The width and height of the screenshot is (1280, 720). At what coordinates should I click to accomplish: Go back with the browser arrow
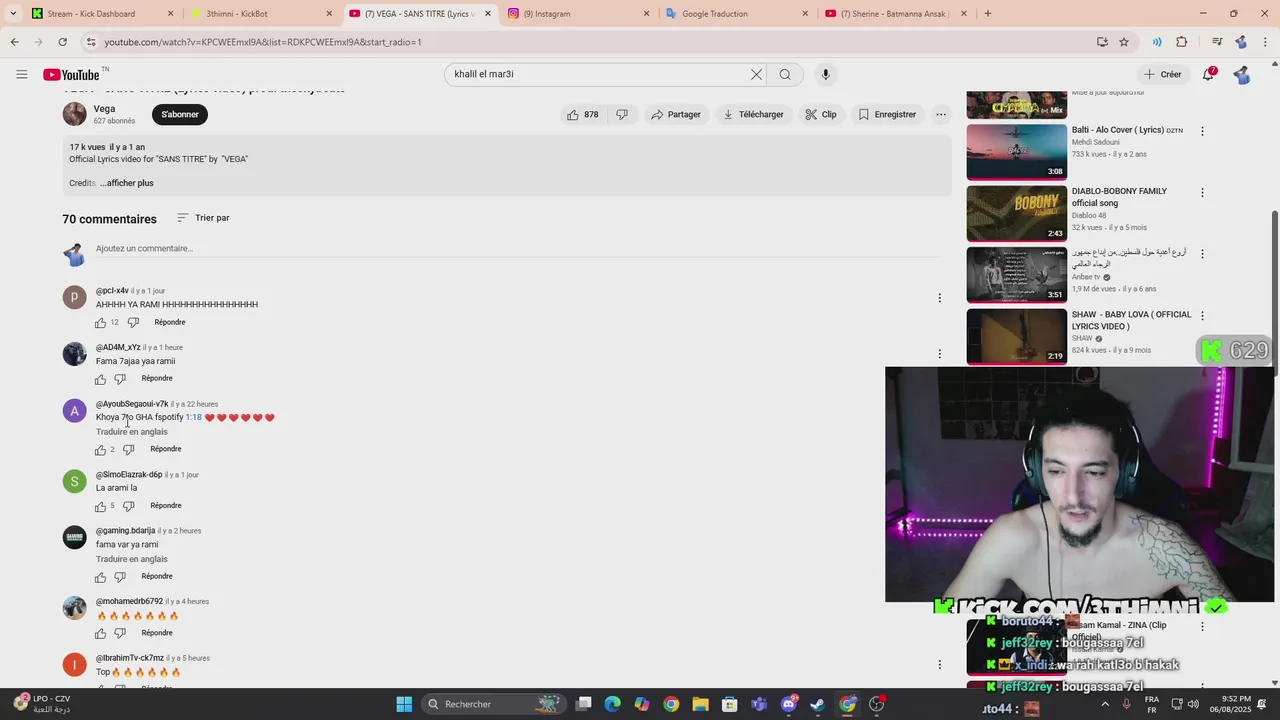tap(14, 42)
